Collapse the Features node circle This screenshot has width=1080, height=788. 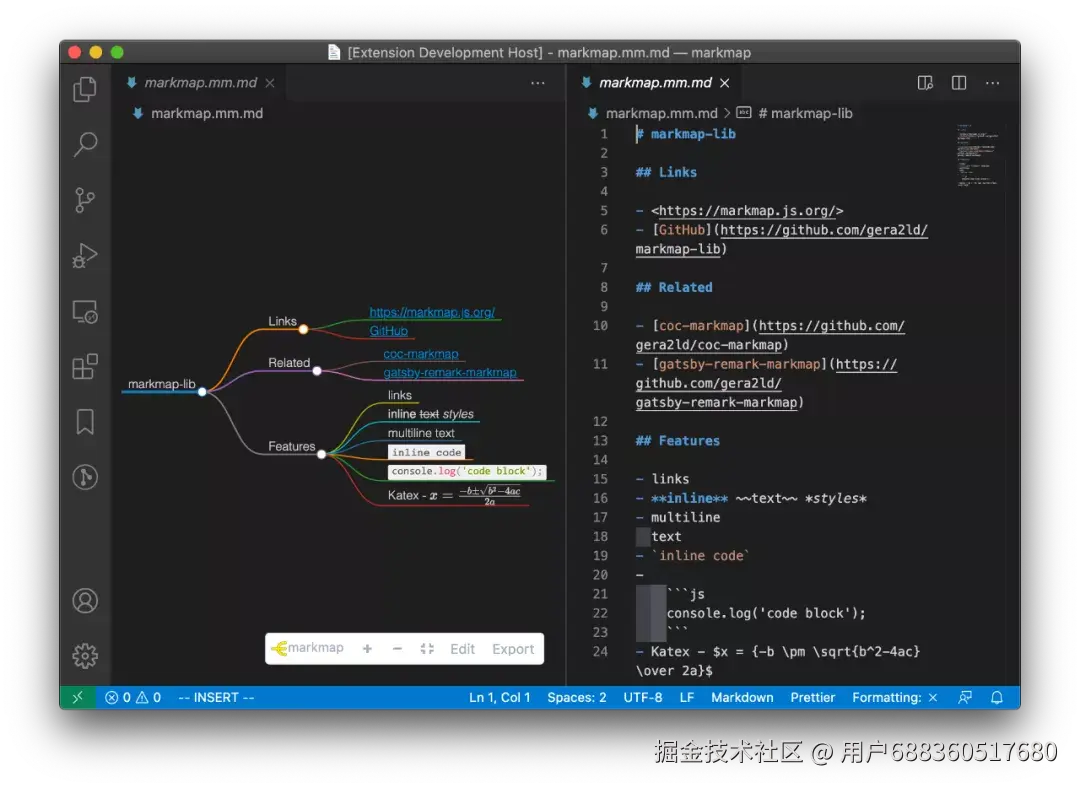click(x=322, y=454)
